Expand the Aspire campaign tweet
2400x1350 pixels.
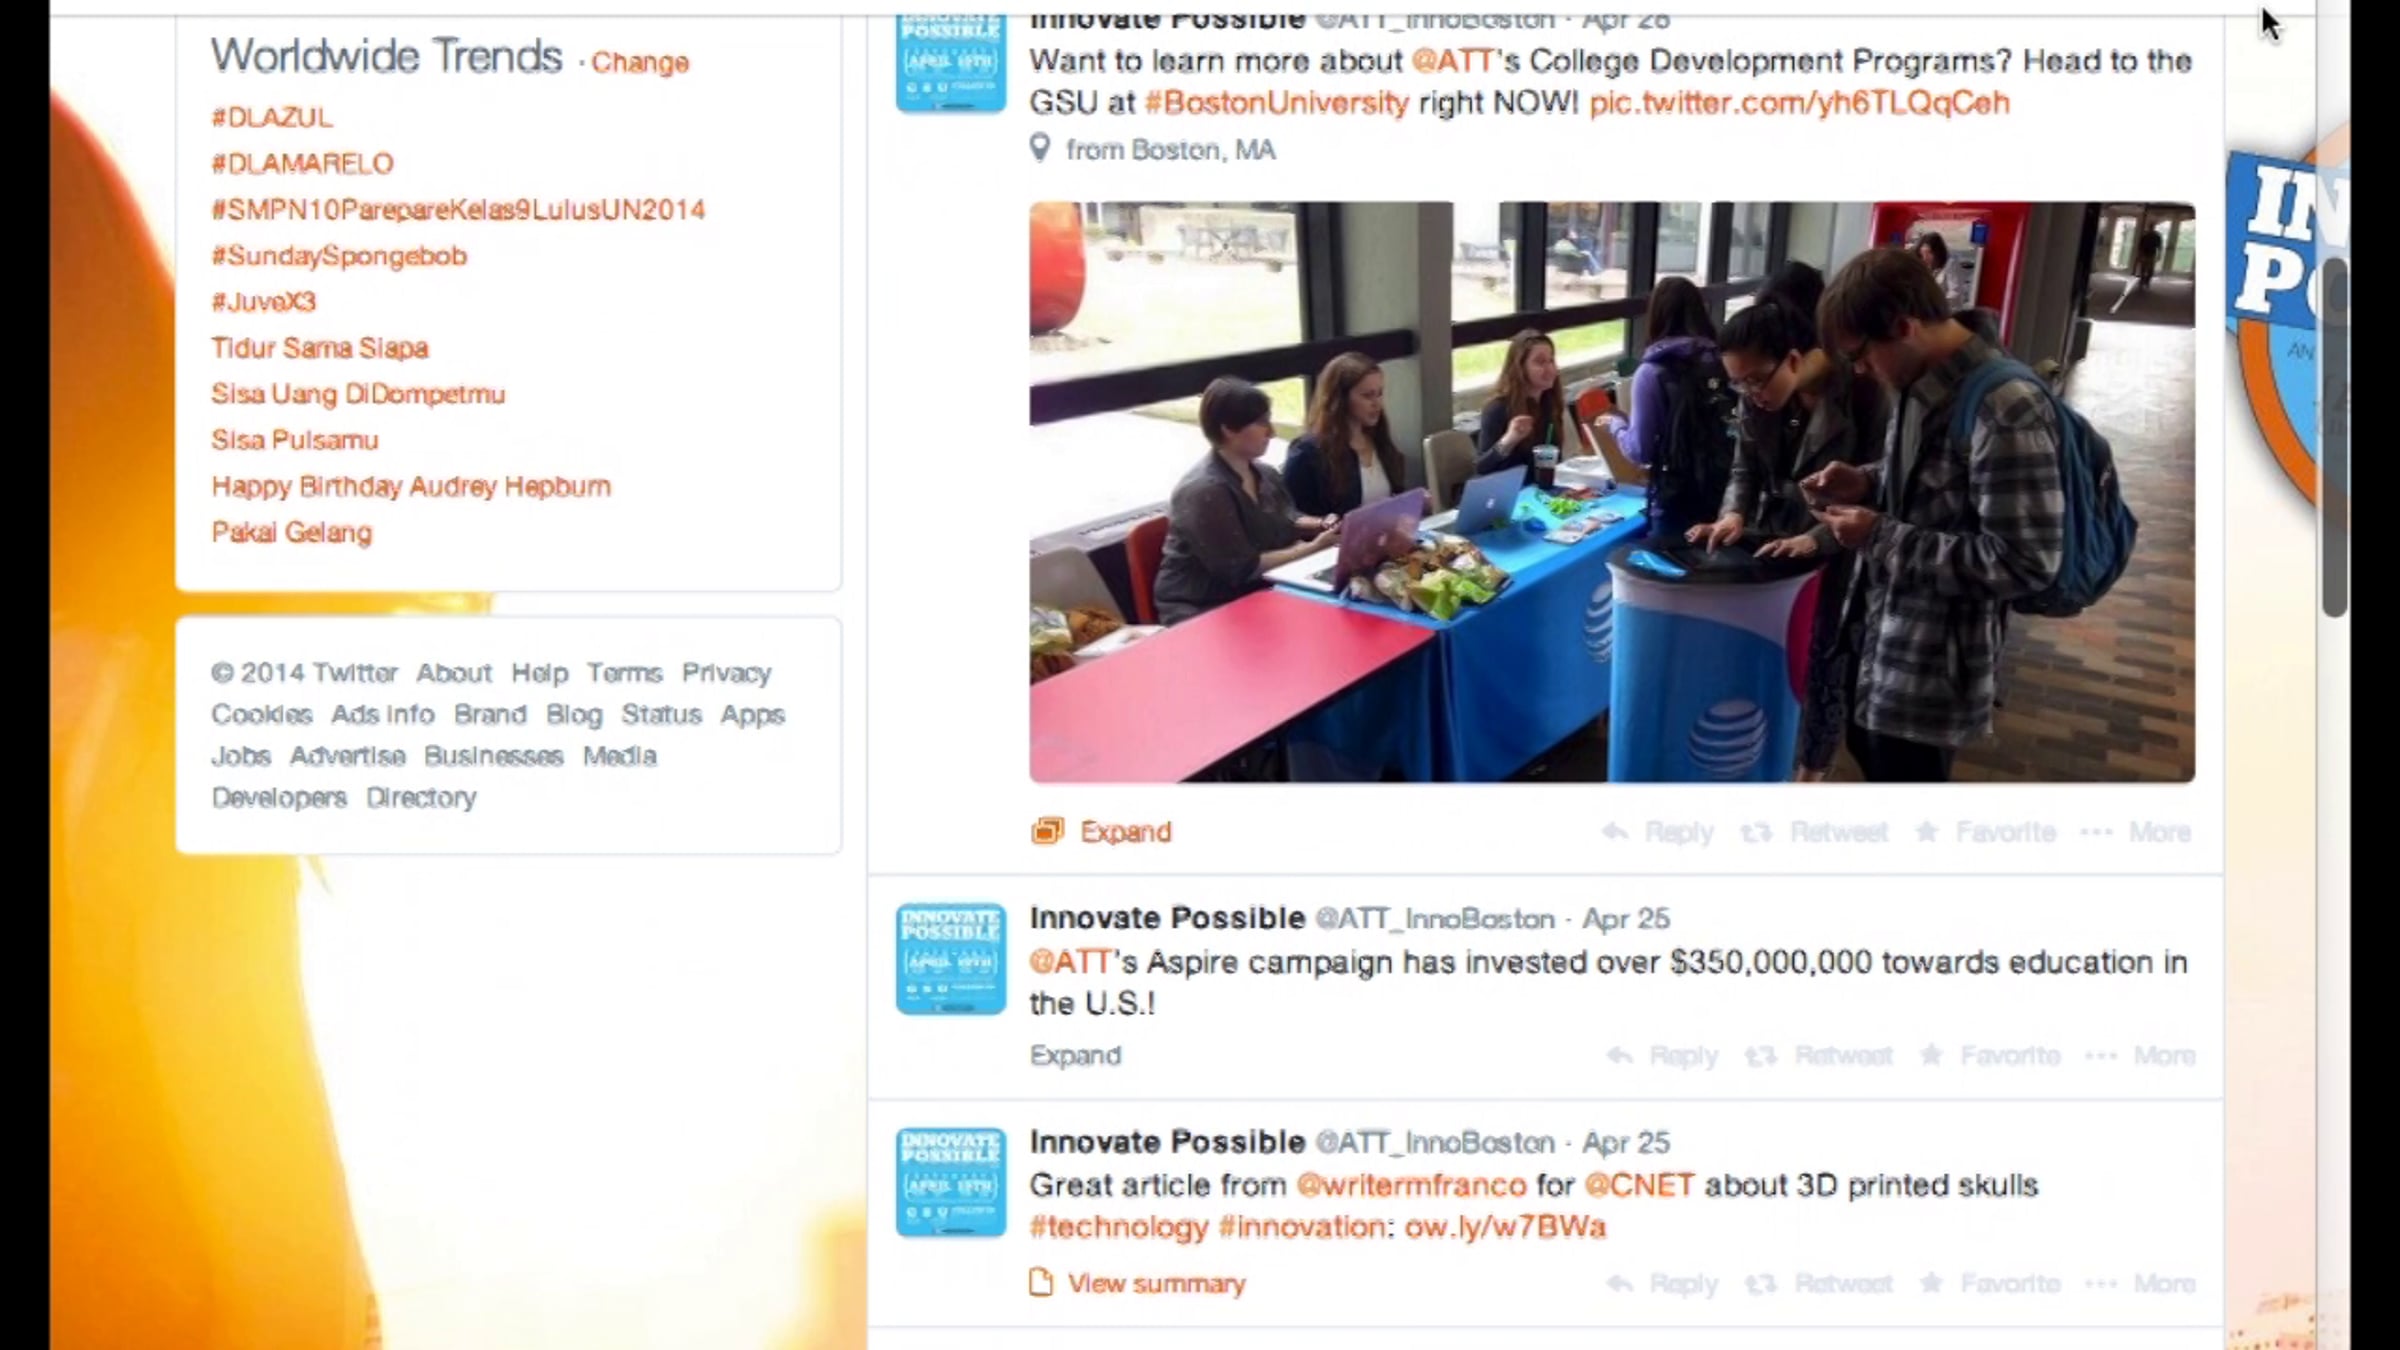[1075, 1055]
